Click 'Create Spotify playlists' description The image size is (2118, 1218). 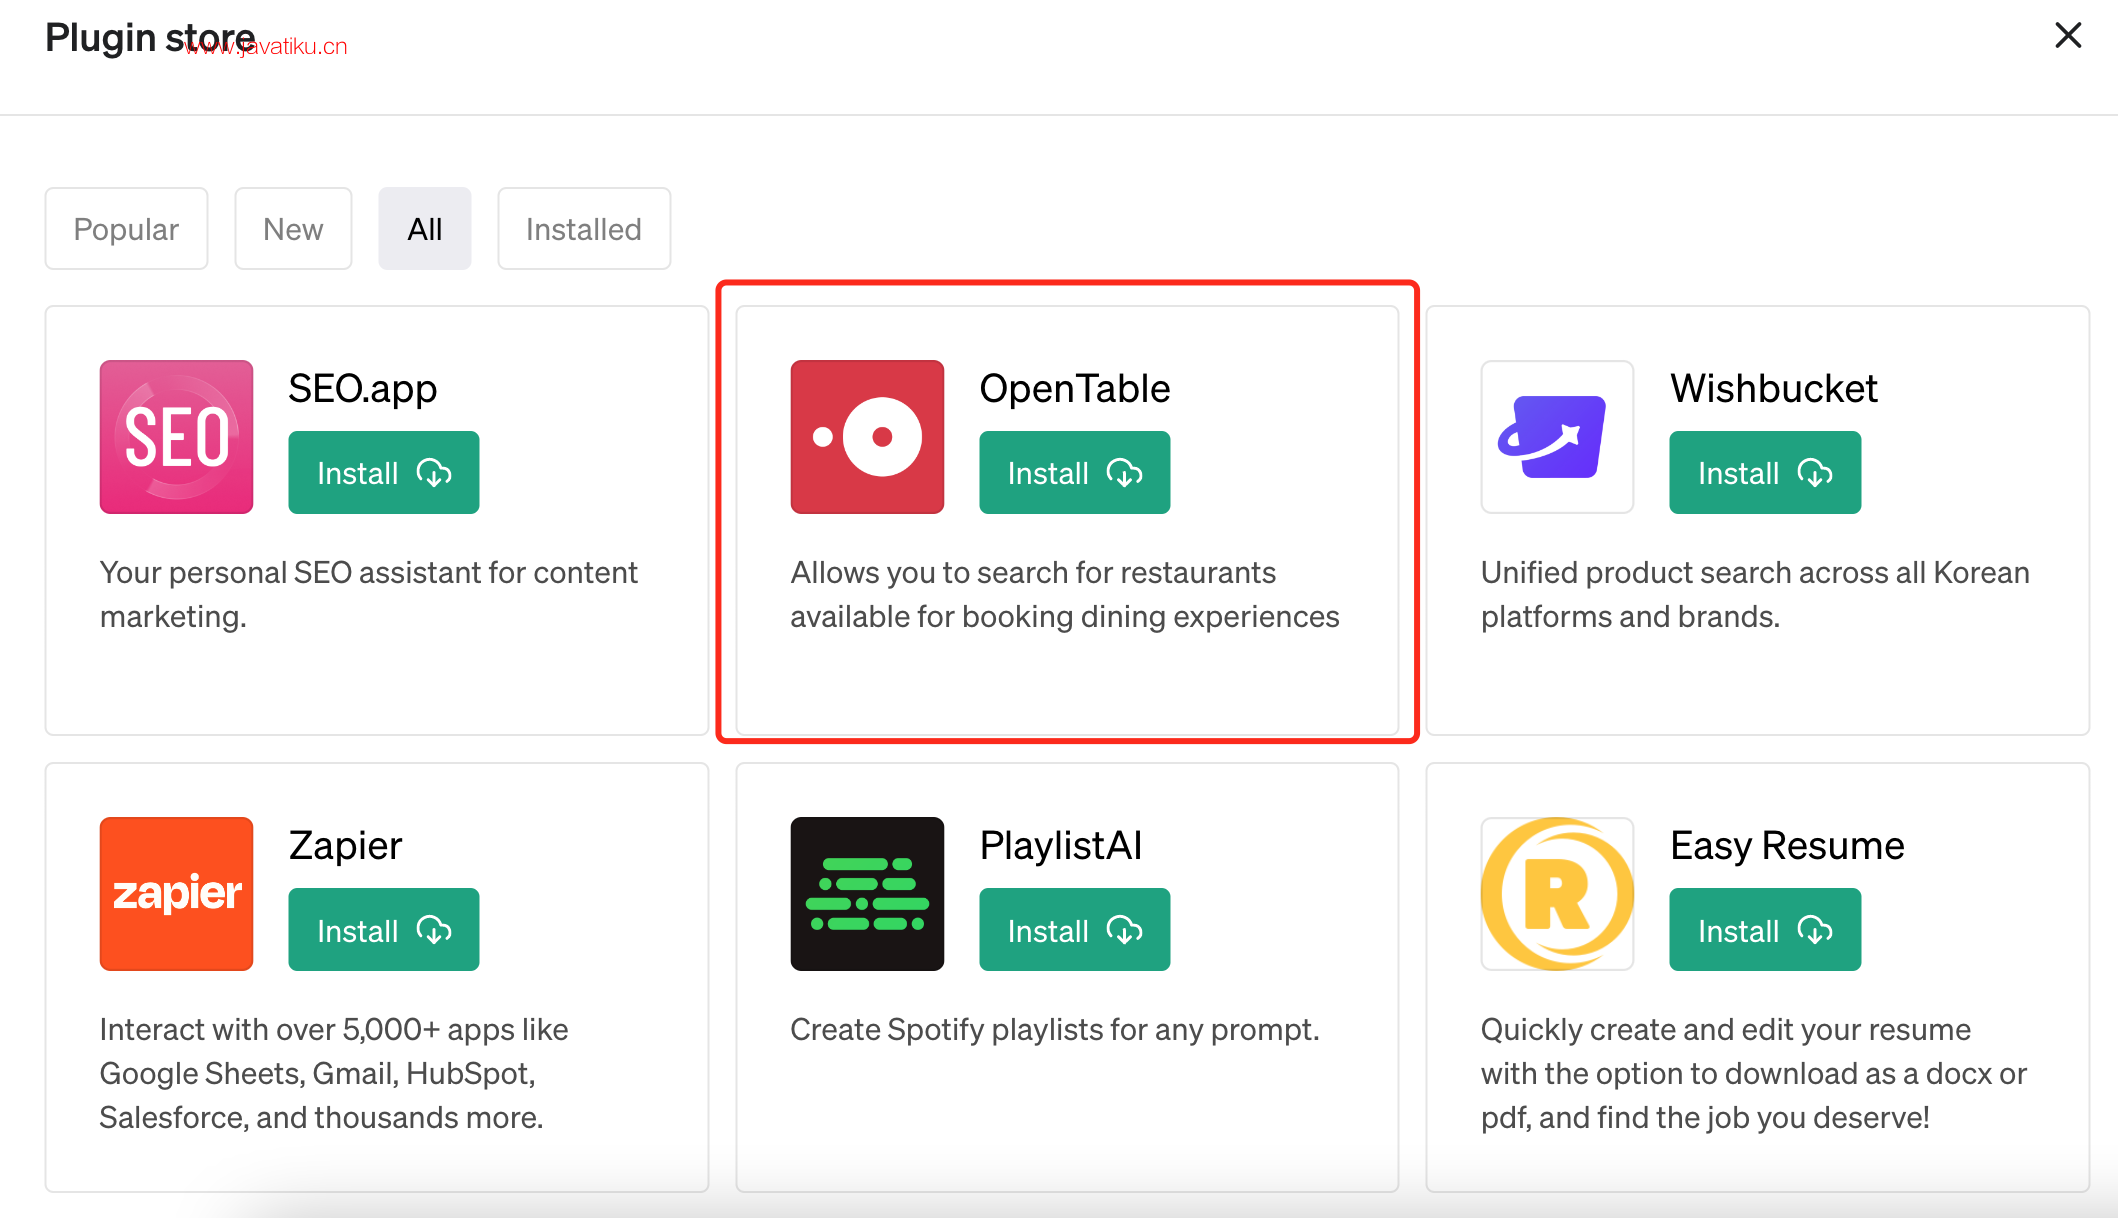coord(1055,1030)
